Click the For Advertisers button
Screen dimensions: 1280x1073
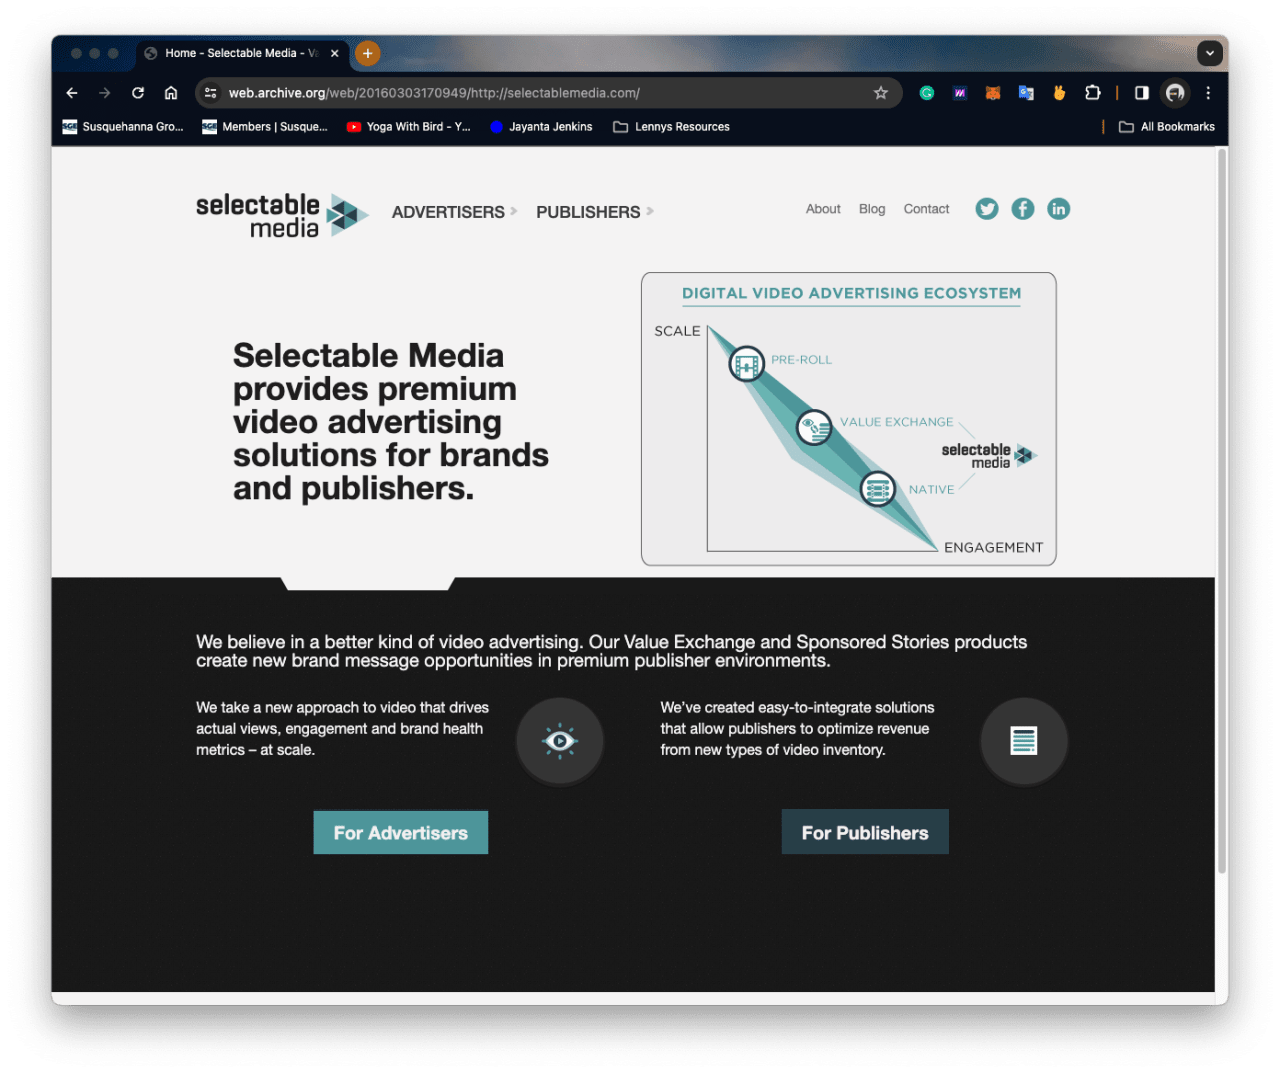[x=401, y=832]
